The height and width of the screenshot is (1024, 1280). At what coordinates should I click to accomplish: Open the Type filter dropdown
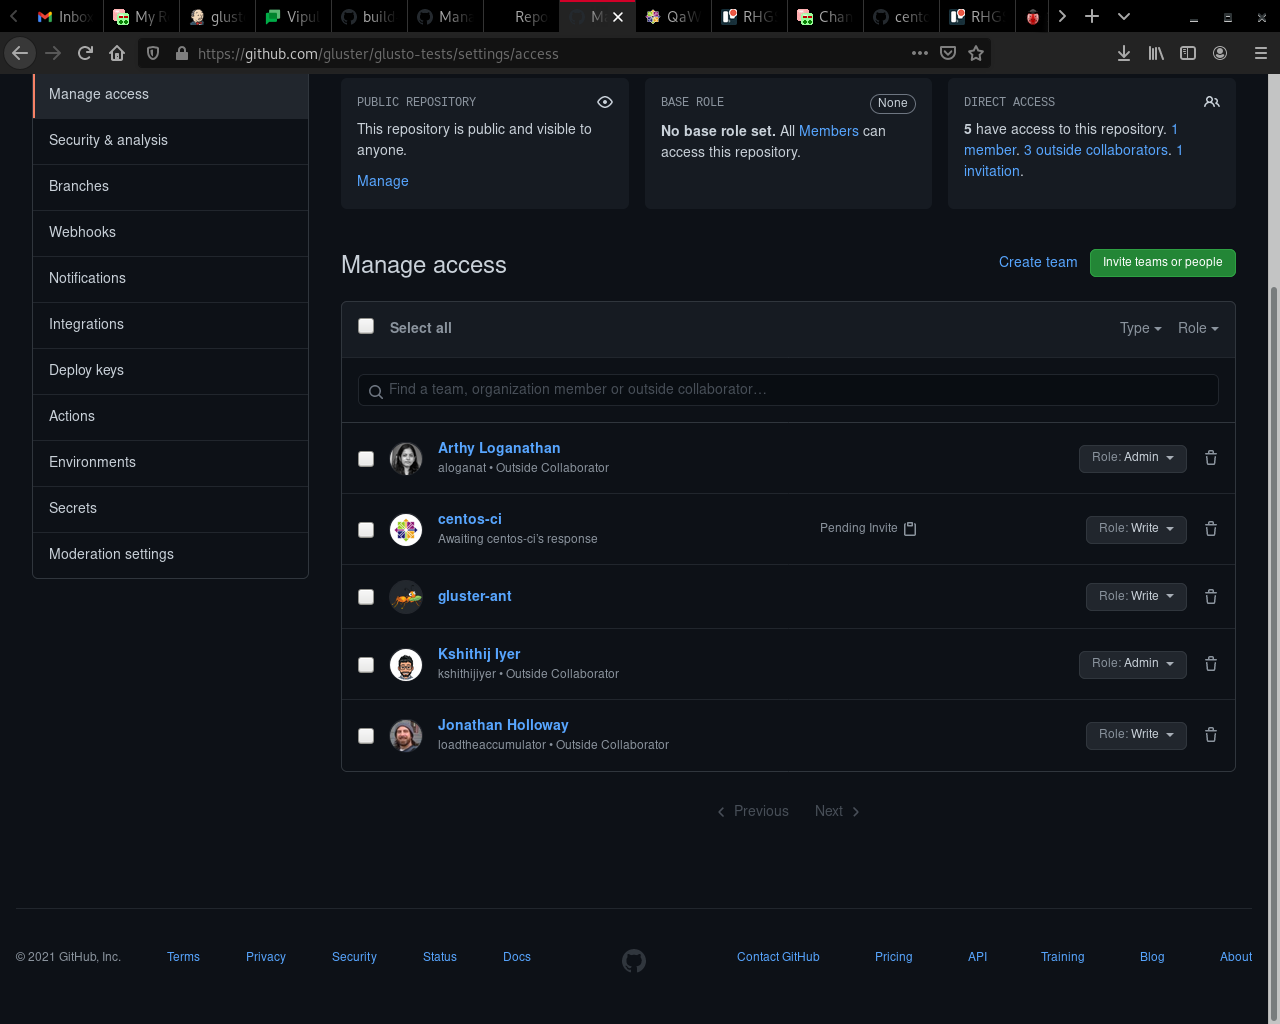click(1140, 328)
